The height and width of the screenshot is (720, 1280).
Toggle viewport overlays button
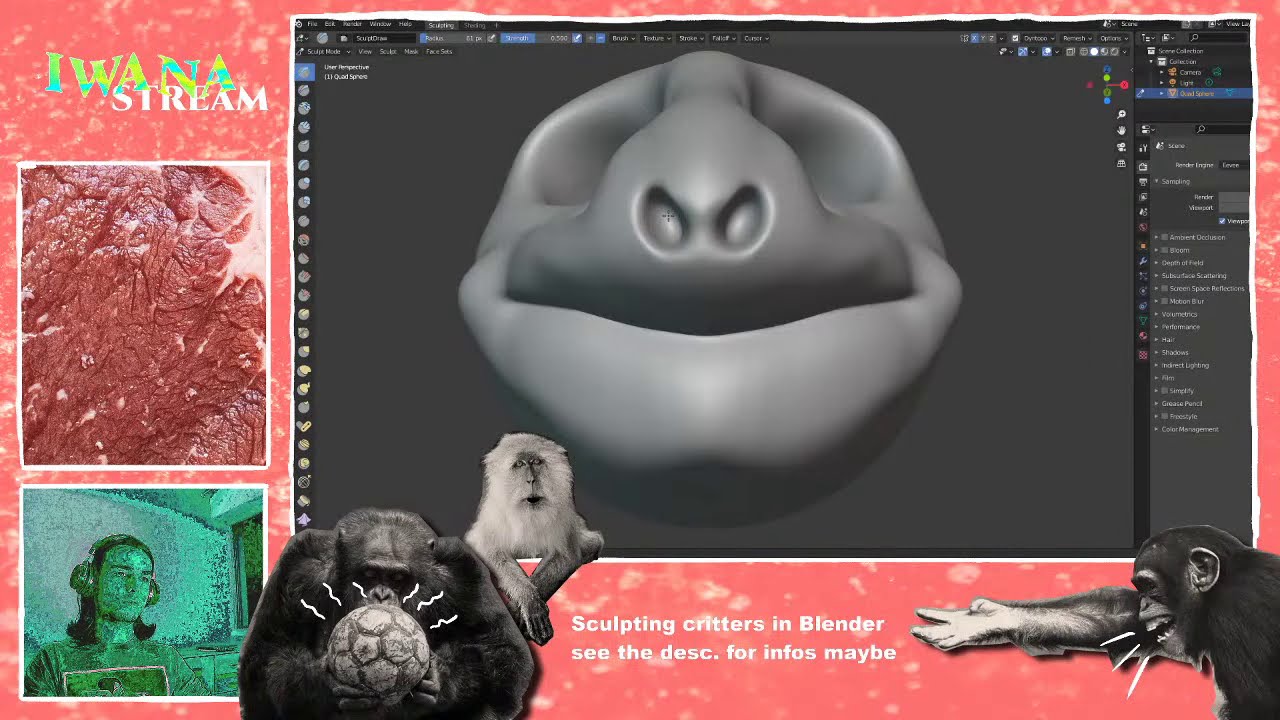point(1047,51)
